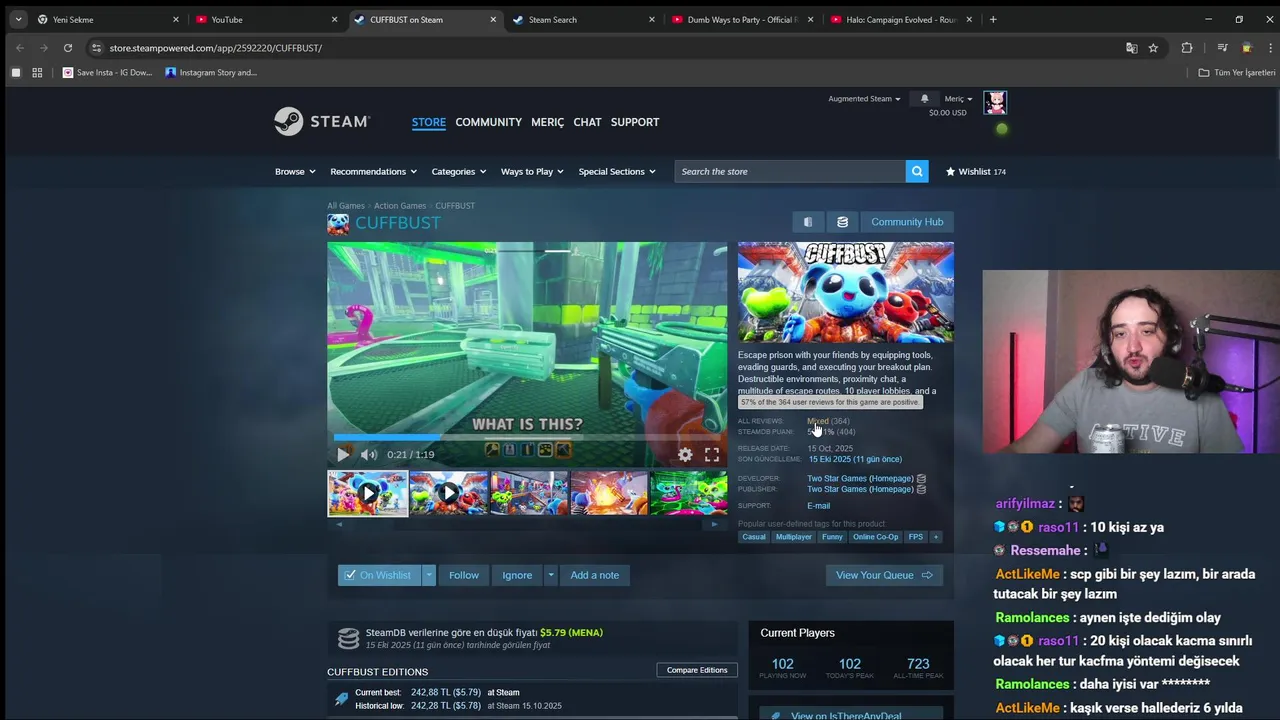Open the SUPPORT nav item
The width and height of the screenshot is (1280, 720).
coord(635,122)
